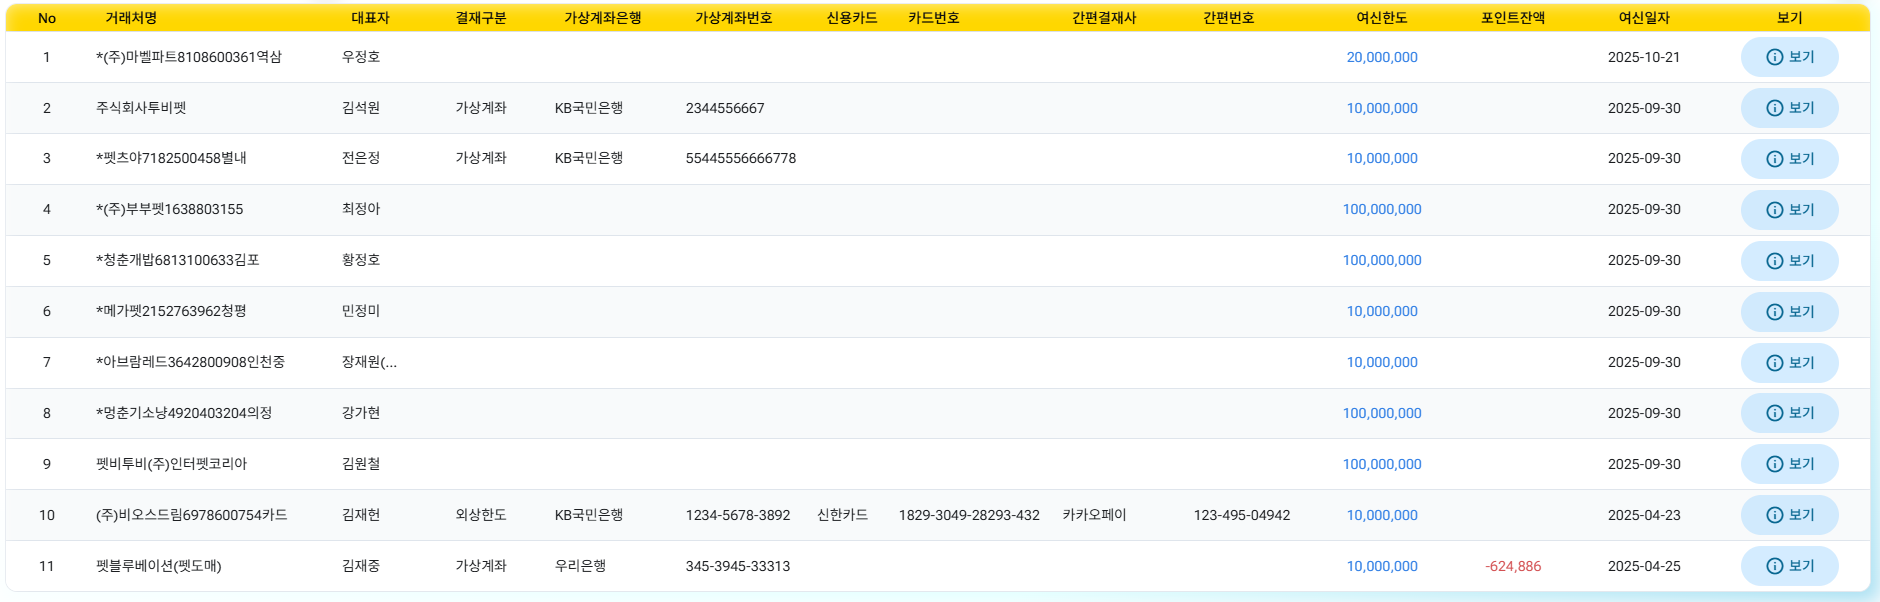
Task: Click info icon in row 6 보기 button
Action: [x=1774, y=312]
